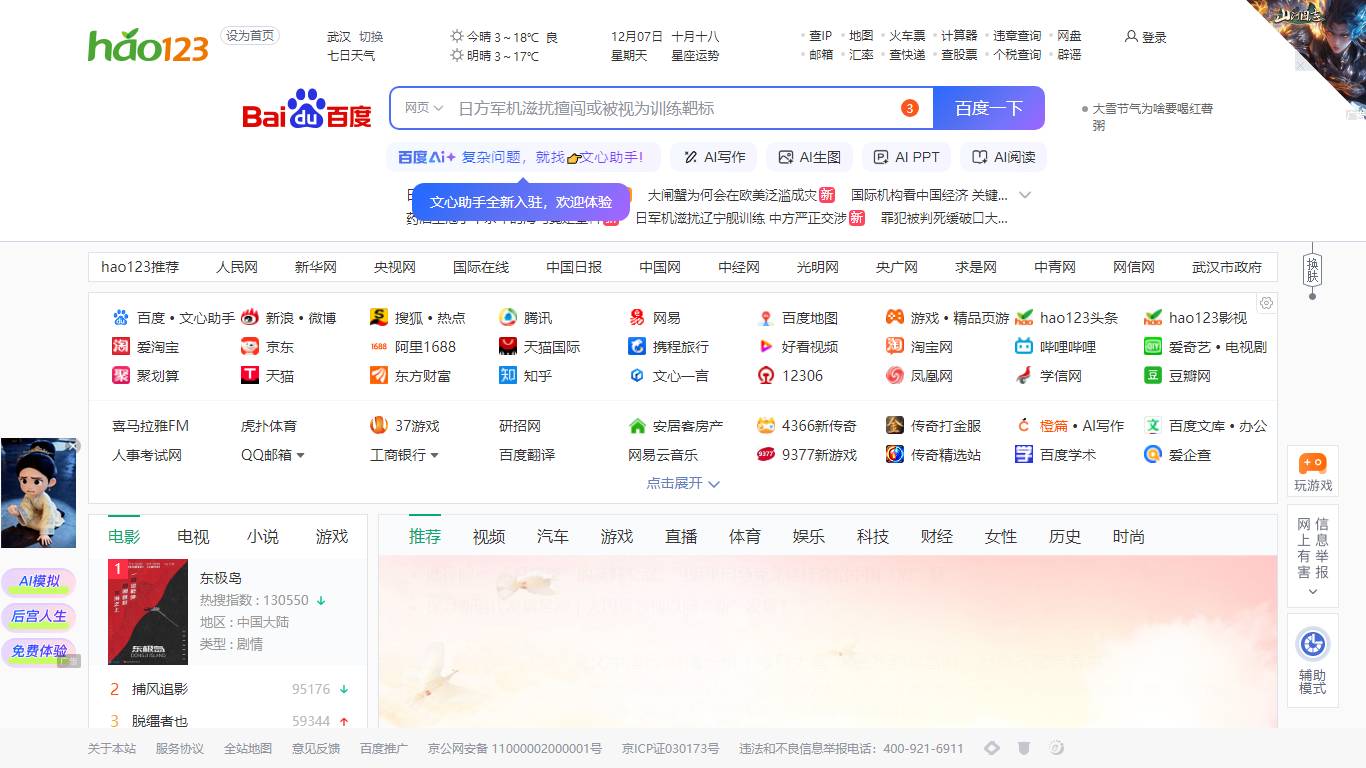Set hao123 as homepage
The width and height of the screenshot is (1366, 768).
pos(250,36)
